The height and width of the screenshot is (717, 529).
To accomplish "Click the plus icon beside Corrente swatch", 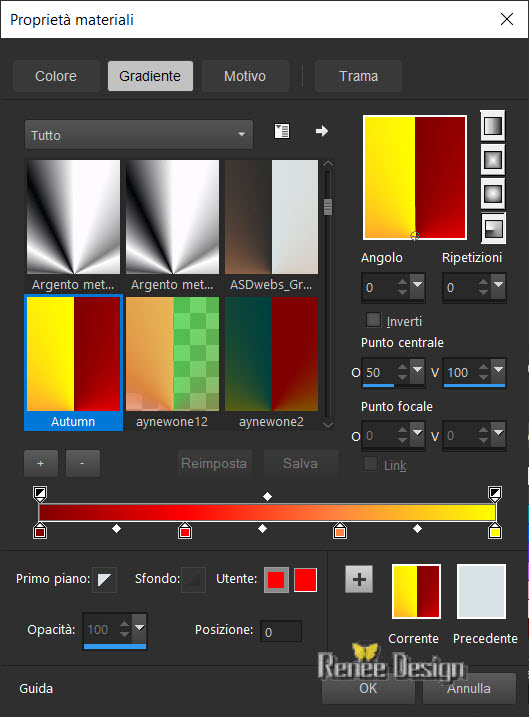I will coord(359,579).
